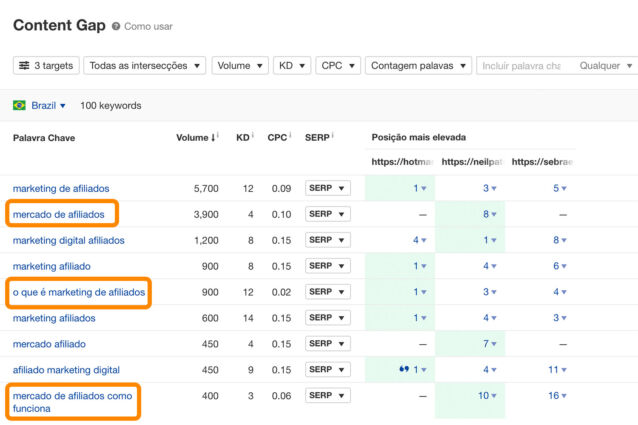
Task: Click the help icon beside Como usar
Action: click(x=116, y=26)
